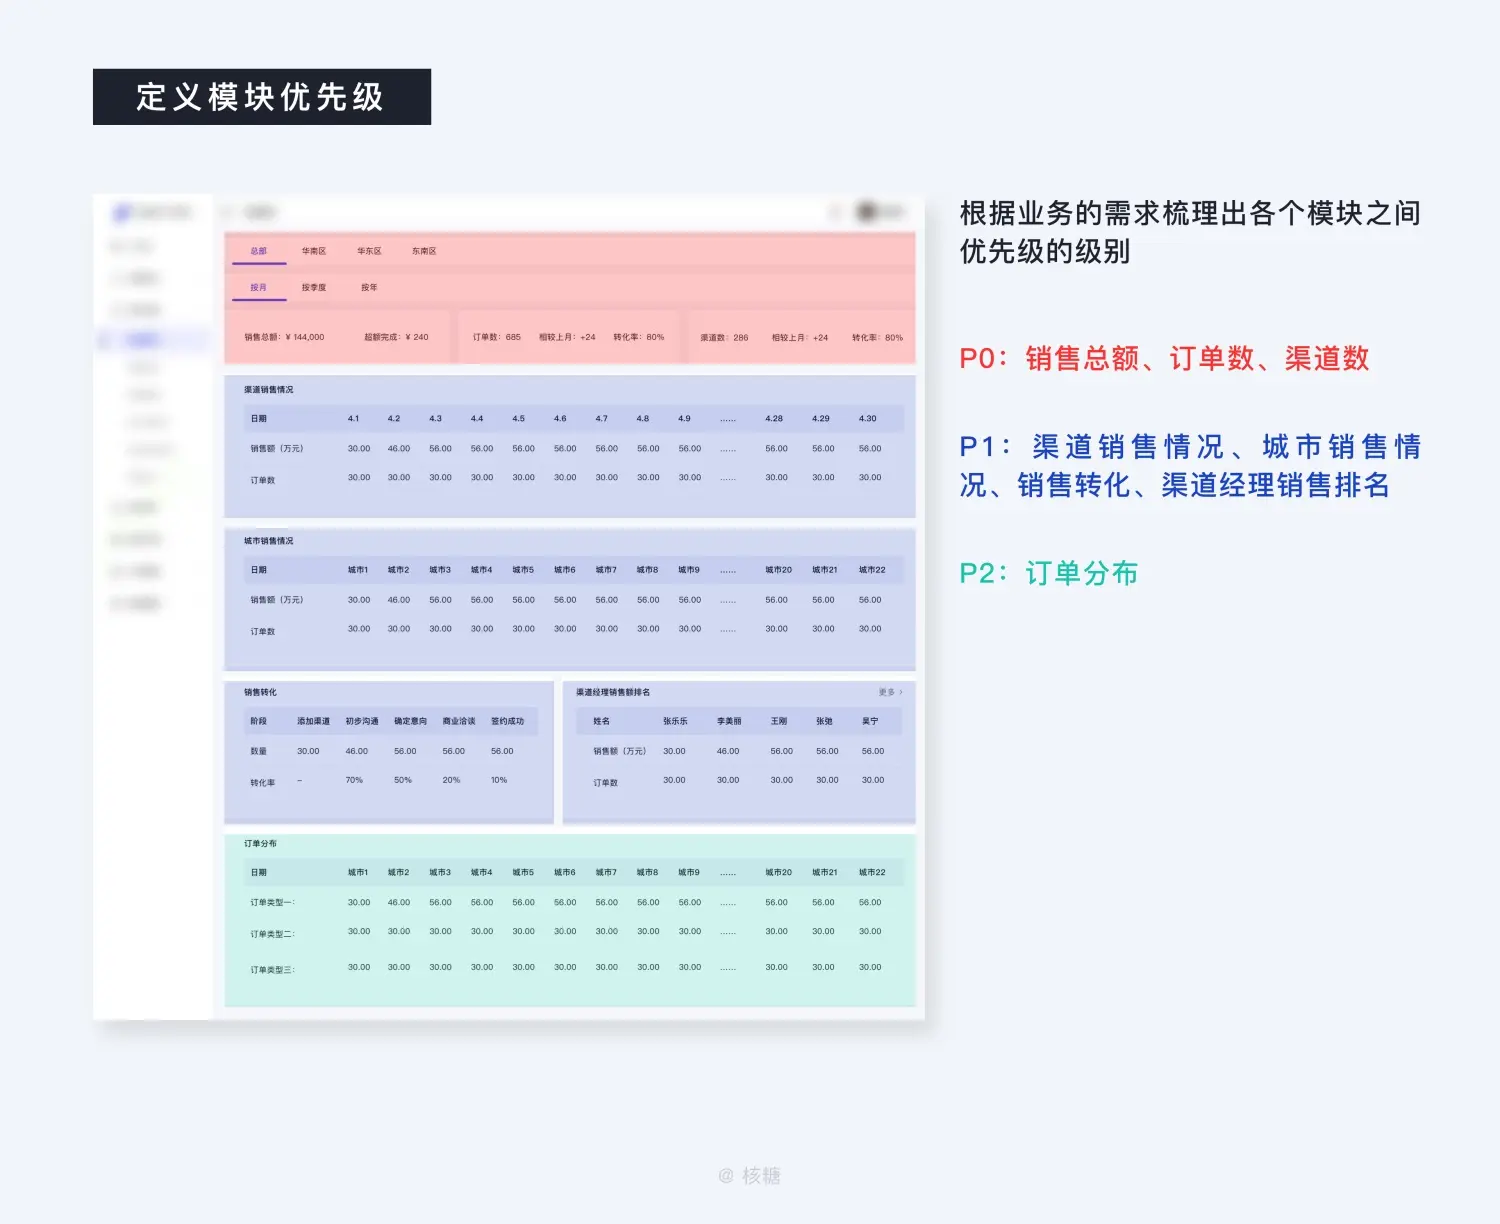Select 城市6 header in 城市销售情况 table

pos(565,570)
